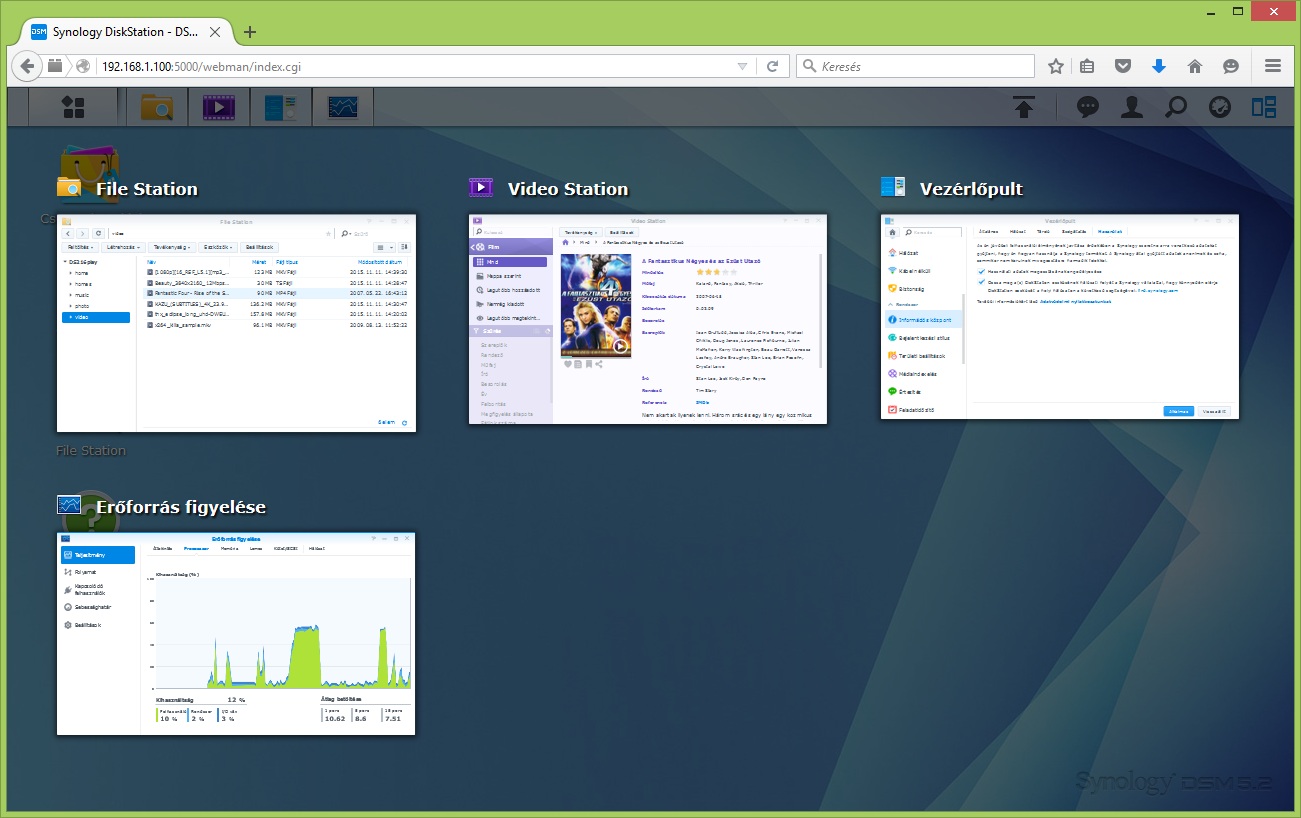Reload the page with refresh icon
This screenshot has width=1301, height=818.
[x=772, y=66]
